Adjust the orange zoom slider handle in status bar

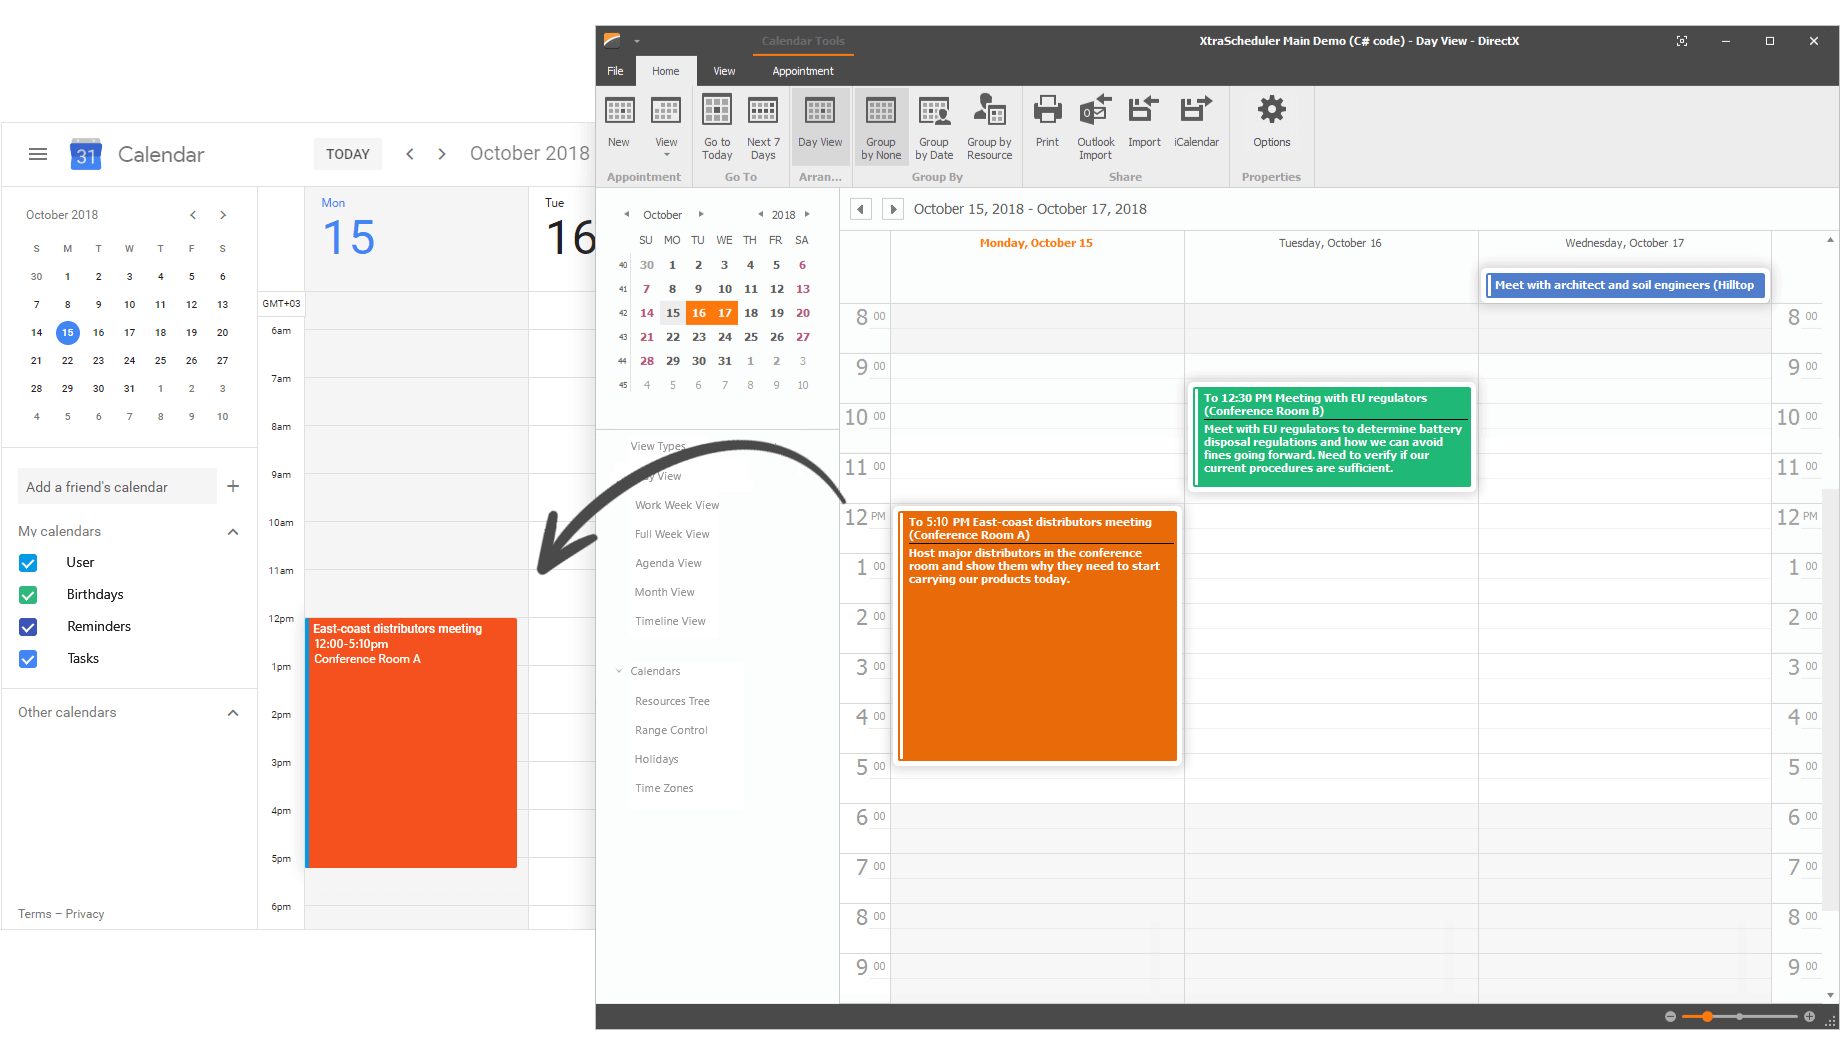coord(1707,1017)
